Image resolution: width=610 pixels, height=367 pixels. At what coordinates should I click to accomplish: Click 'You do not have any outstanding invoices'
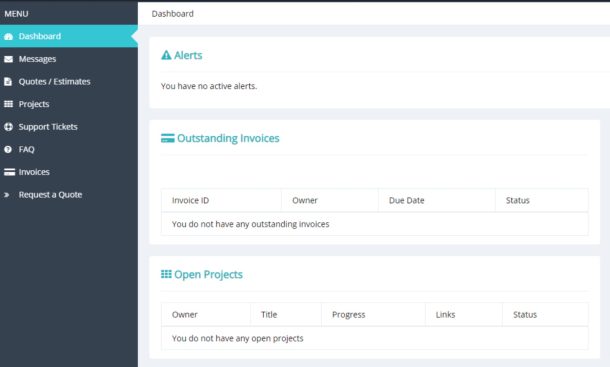tap(251, 224)
